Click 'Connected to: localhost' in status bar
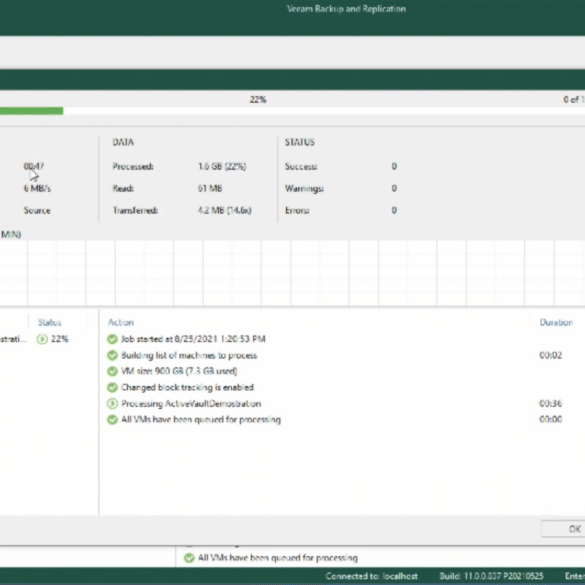 point(371,576)
